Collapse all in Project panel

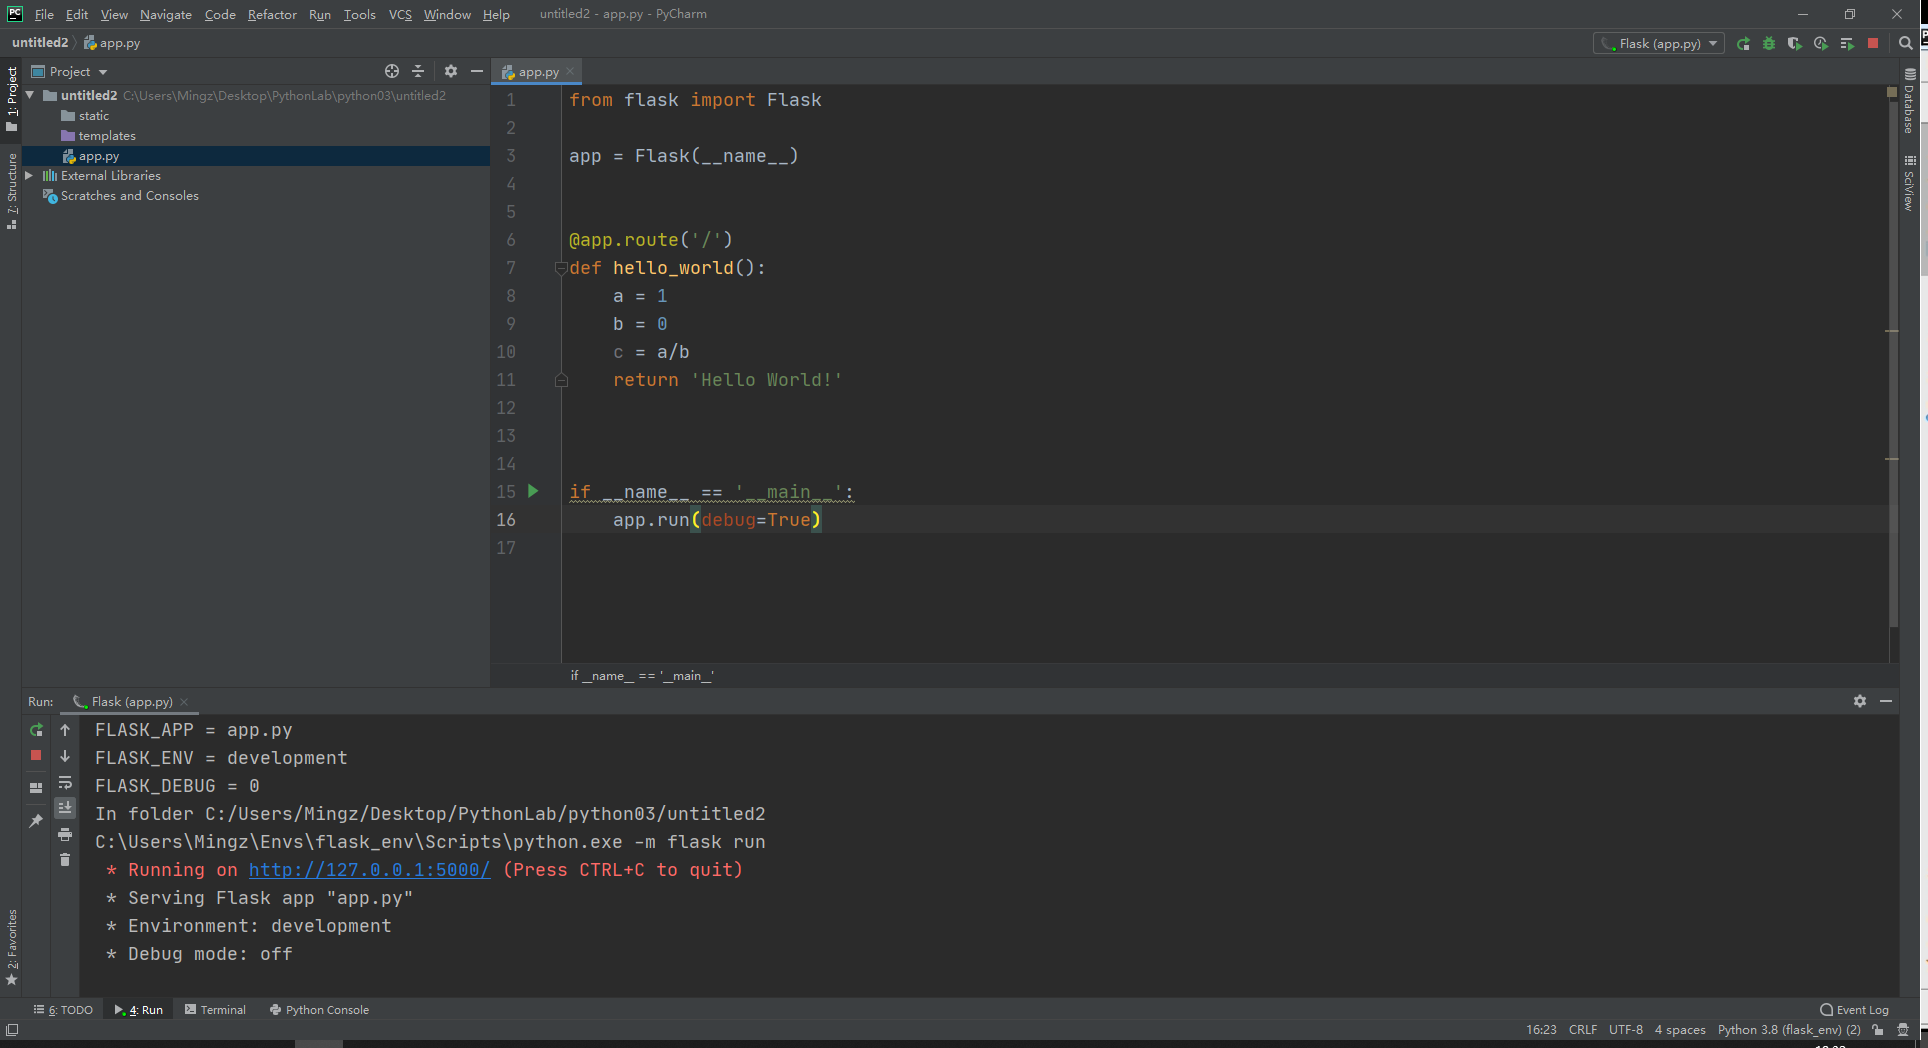(418, 71)
